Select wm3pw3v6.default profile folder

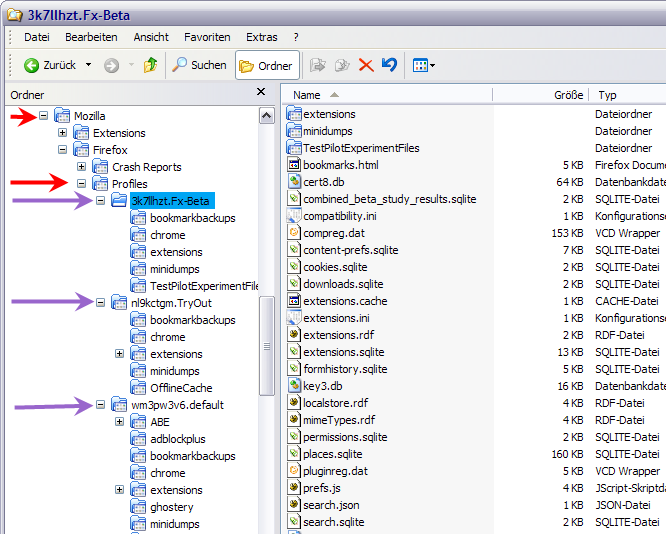click(x=177, y=405)
